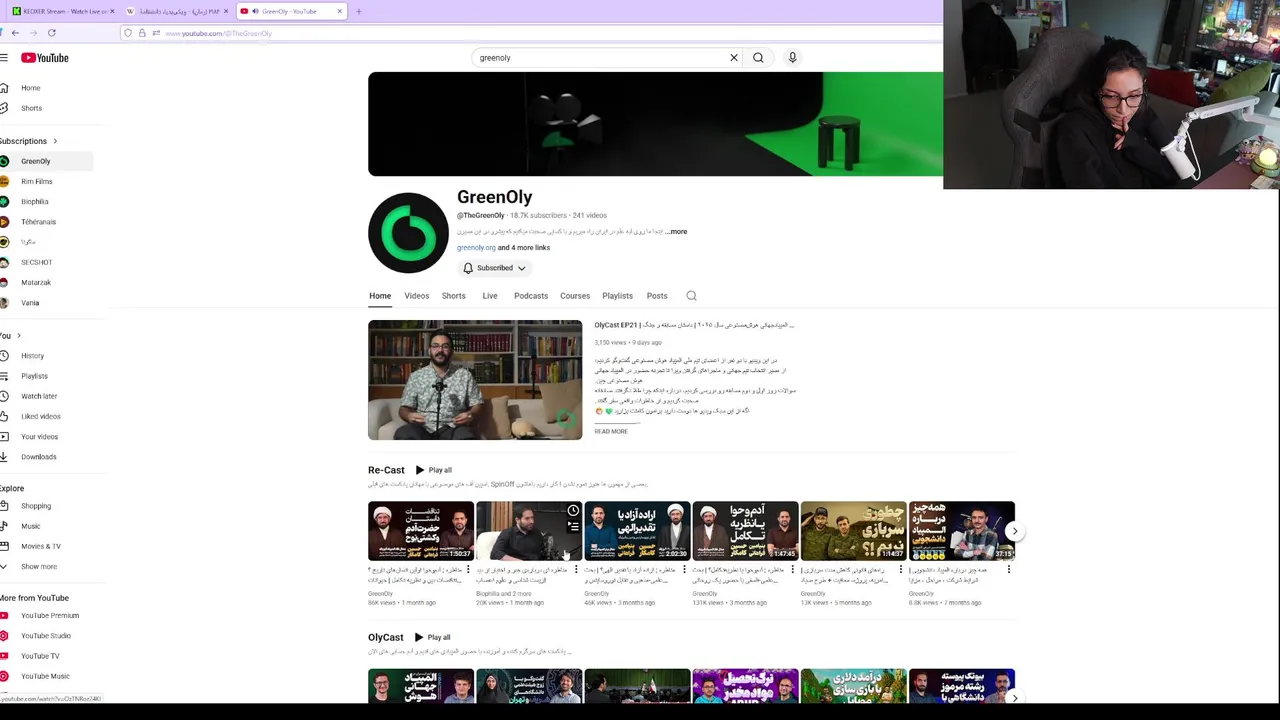Expand the You section chevron
This screenshot has height=720, width=1280.
[18, 336]
